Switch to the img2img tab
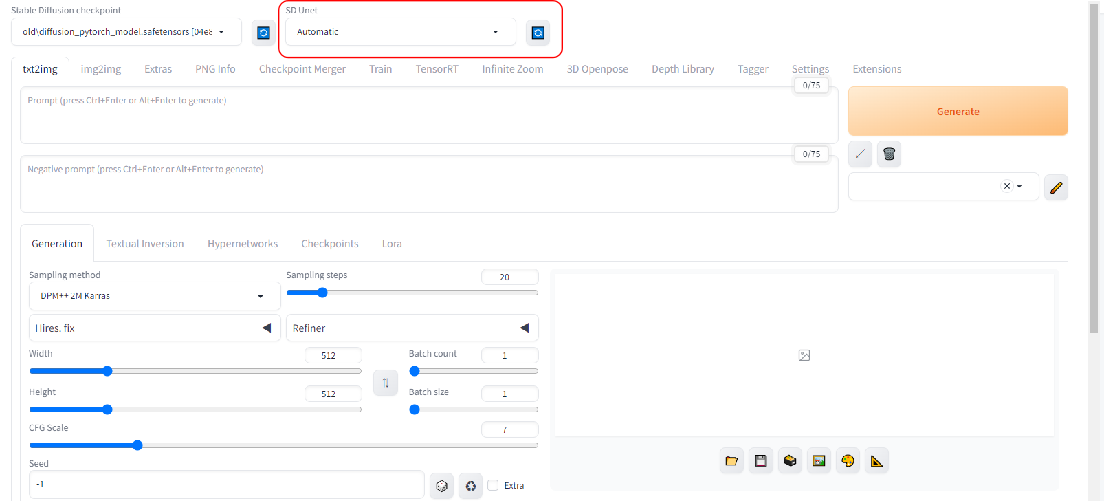1104x501 pixels. (x=101, y=69)
